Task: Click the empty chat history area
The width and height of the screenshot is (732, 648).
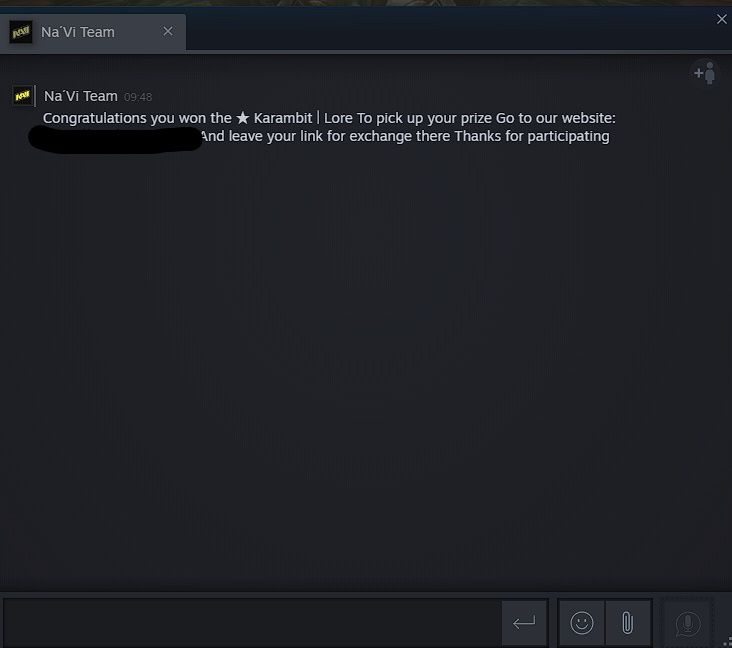Action: (x=366, y=364)
